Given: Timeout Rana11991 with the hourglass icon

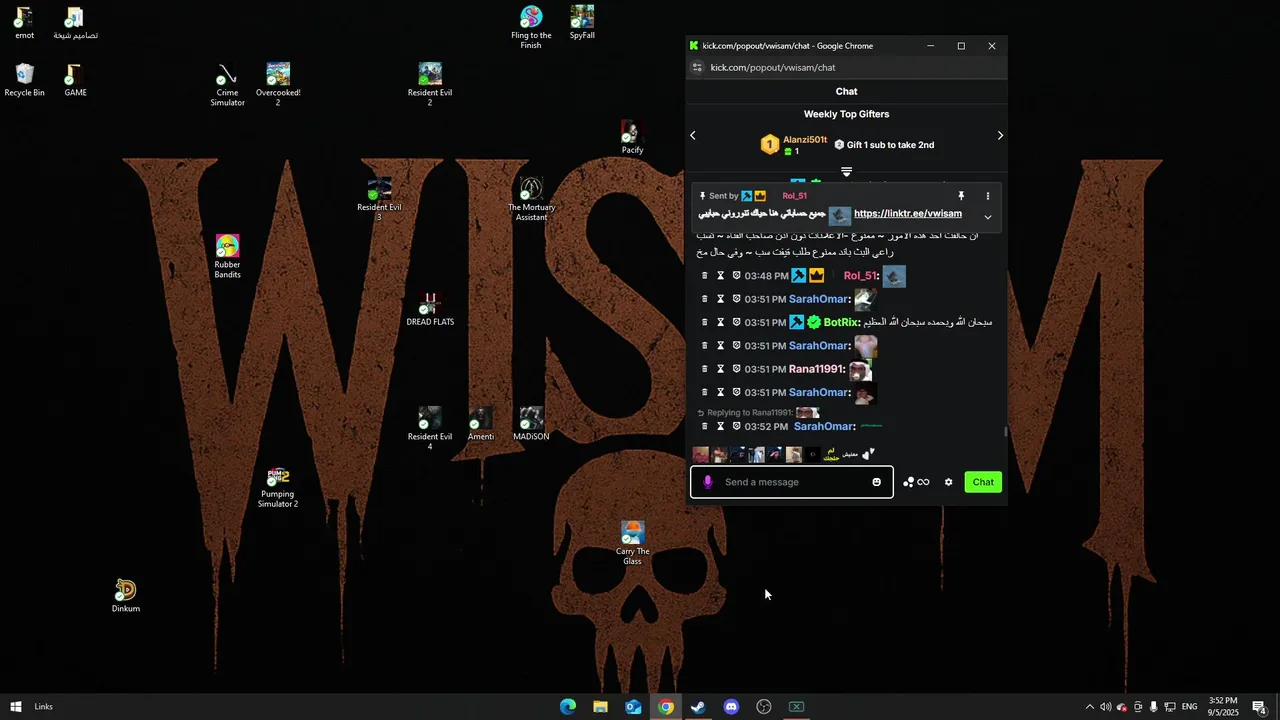Looking at the screenshot, I should (720, 369).
